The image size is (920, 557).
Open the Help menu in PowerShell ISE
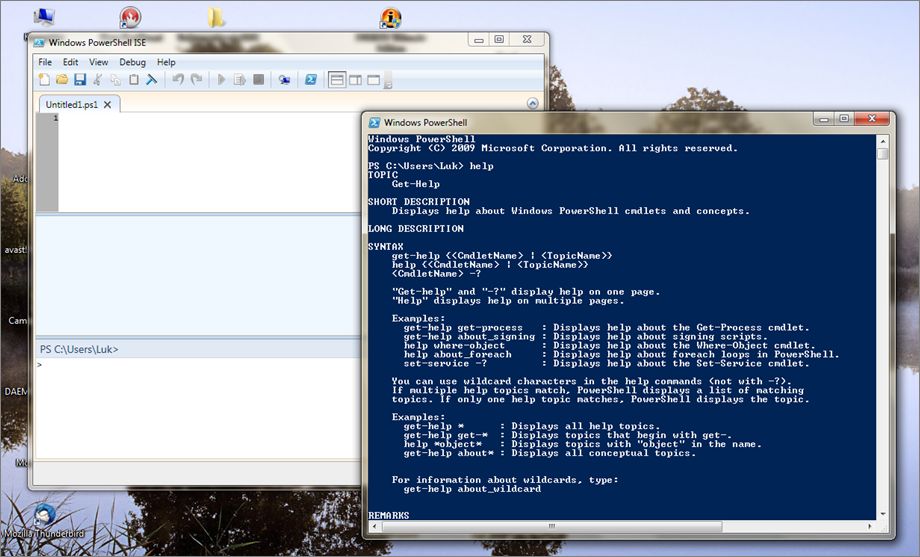point(166,62)
